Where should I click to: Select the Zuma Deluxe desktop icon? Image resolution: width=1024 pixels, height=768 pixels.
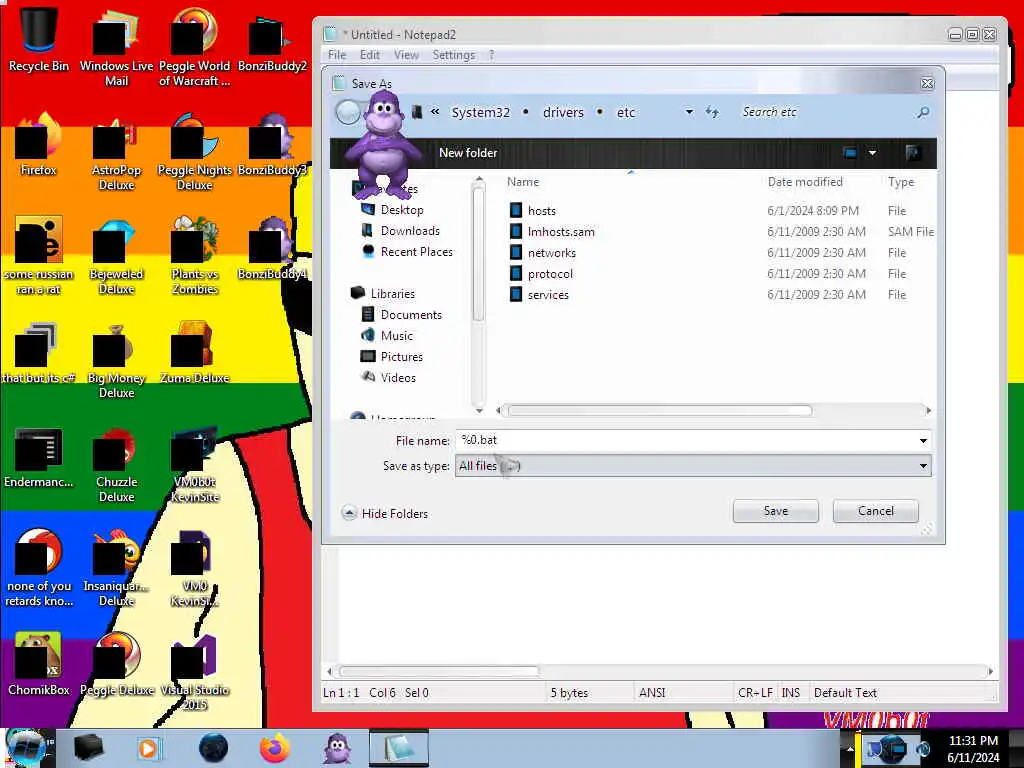(x=195, y=353)
